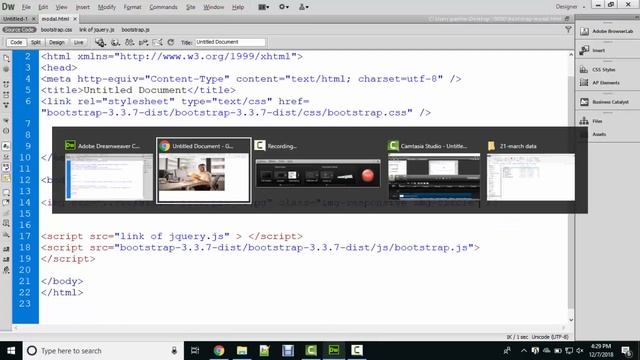Open related file link of jquery.js
The height and width of the screenshot is (360, 640).
point(97,30)
